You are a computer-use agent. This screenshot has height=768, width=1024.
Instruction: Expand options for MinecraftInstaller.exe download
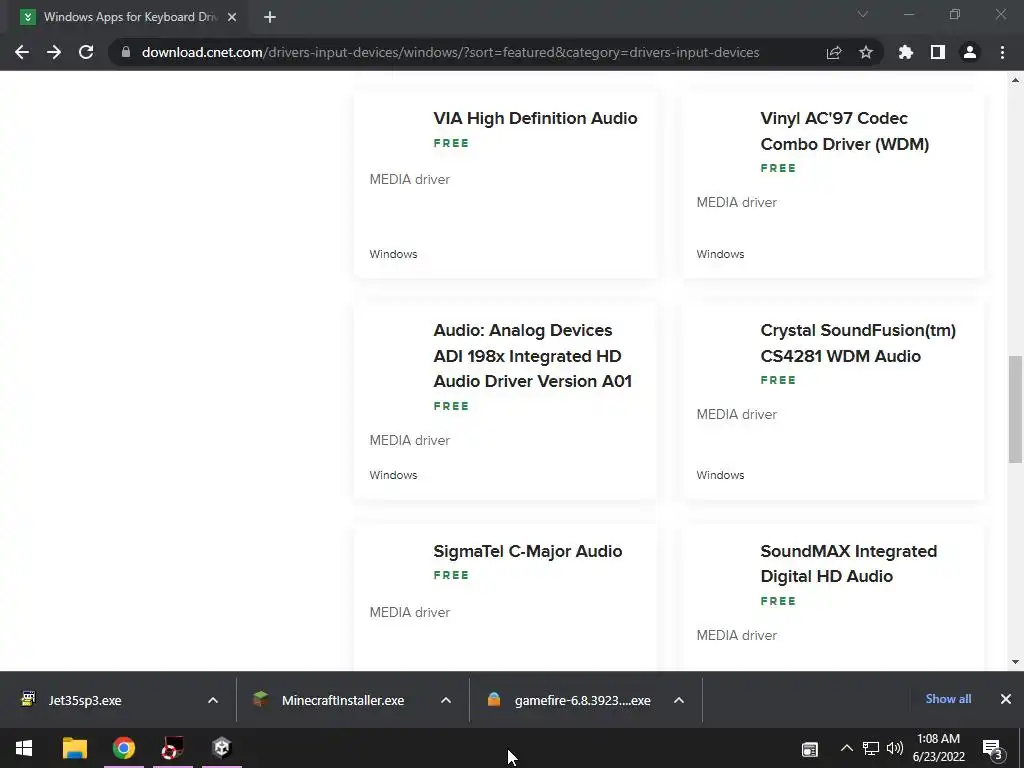click(446, 700)
